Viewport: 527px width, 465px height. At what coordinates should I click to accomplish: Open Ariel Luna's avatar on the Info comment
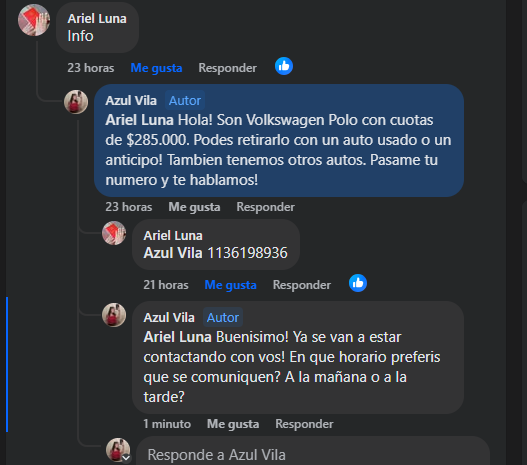pyautogui.click(x=34, y=20)
